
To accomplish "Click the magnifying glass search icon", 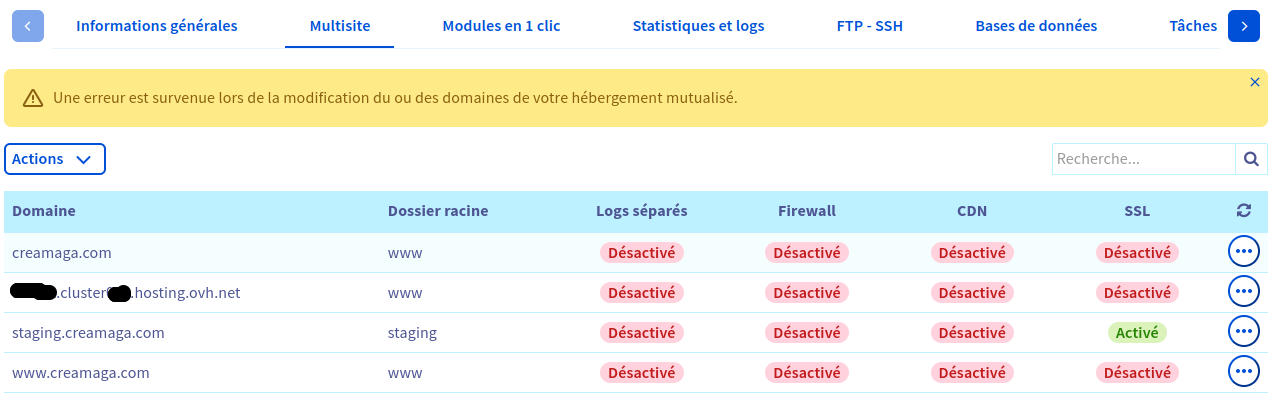I will pyautogui.click(x=1251, y=159).
